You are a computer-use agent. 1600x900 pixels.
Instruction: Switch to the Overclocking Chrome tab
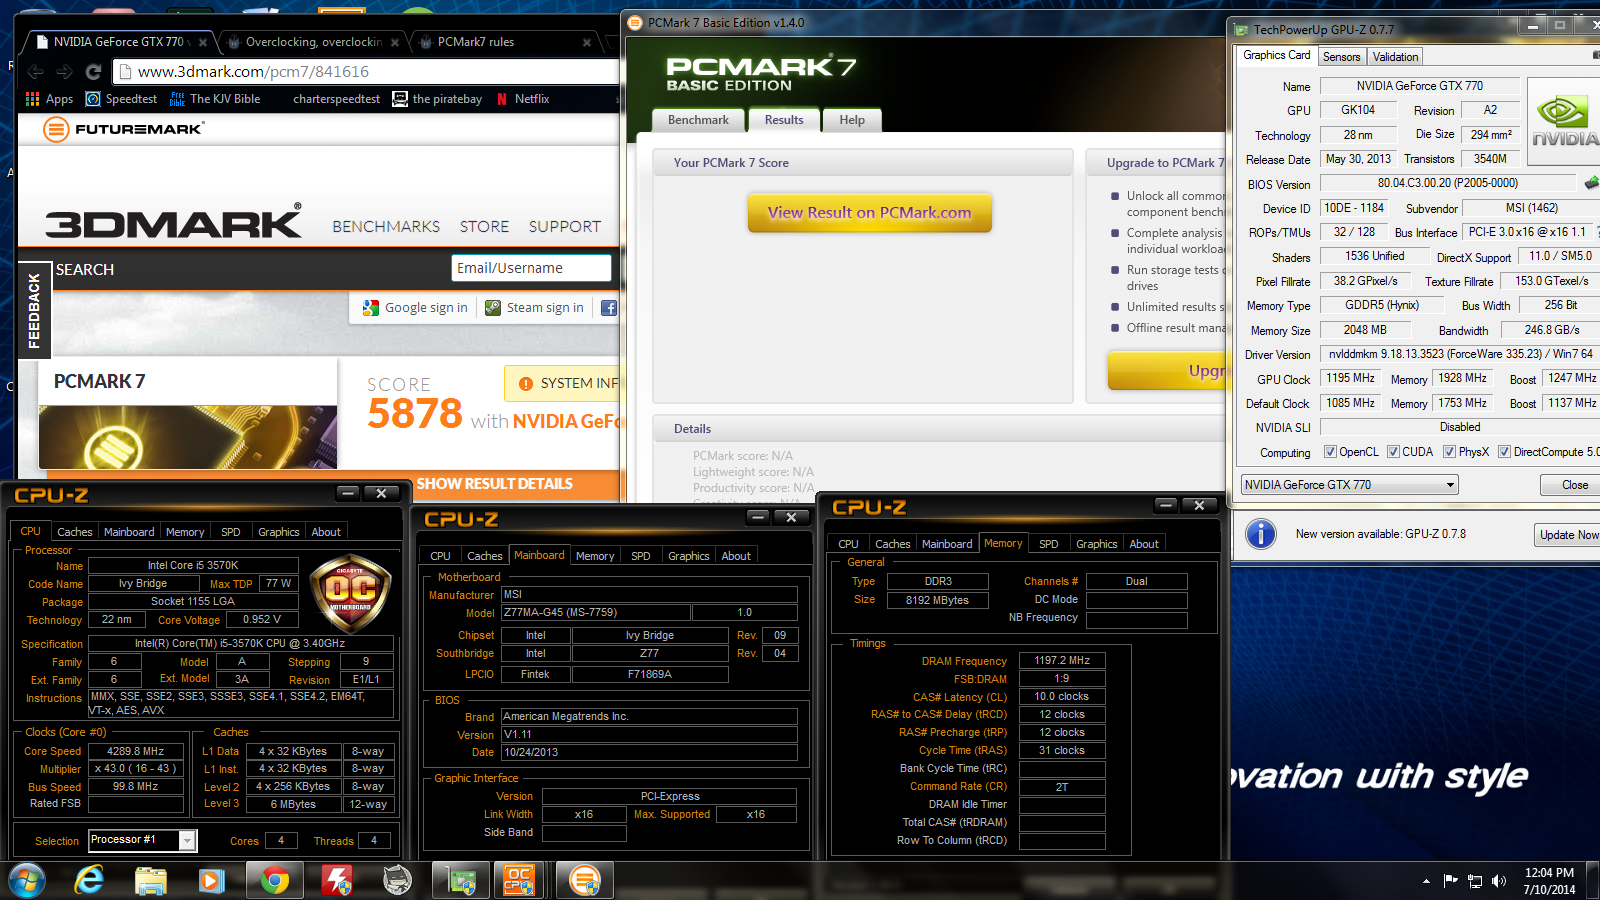[x=314, y=42]
